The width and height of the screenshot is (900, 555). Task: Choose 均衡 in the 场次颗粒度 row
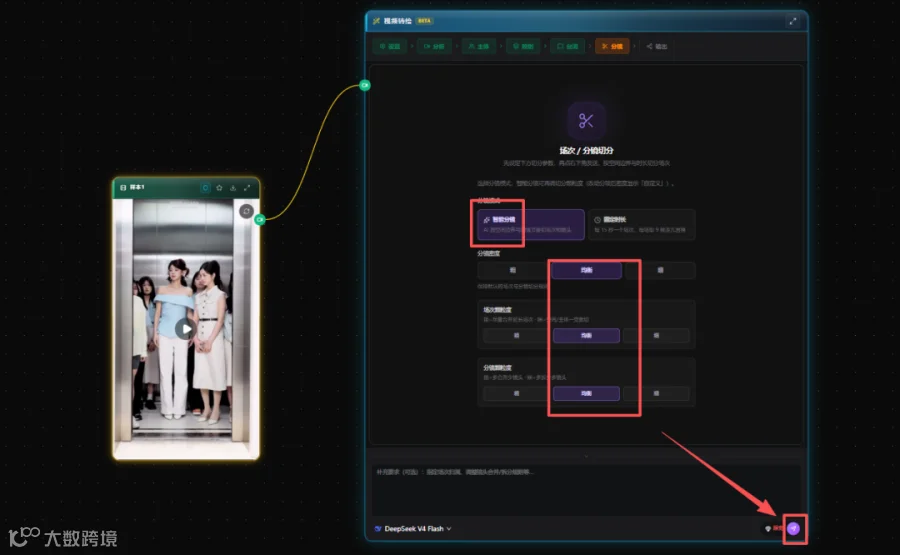[586, 336]
